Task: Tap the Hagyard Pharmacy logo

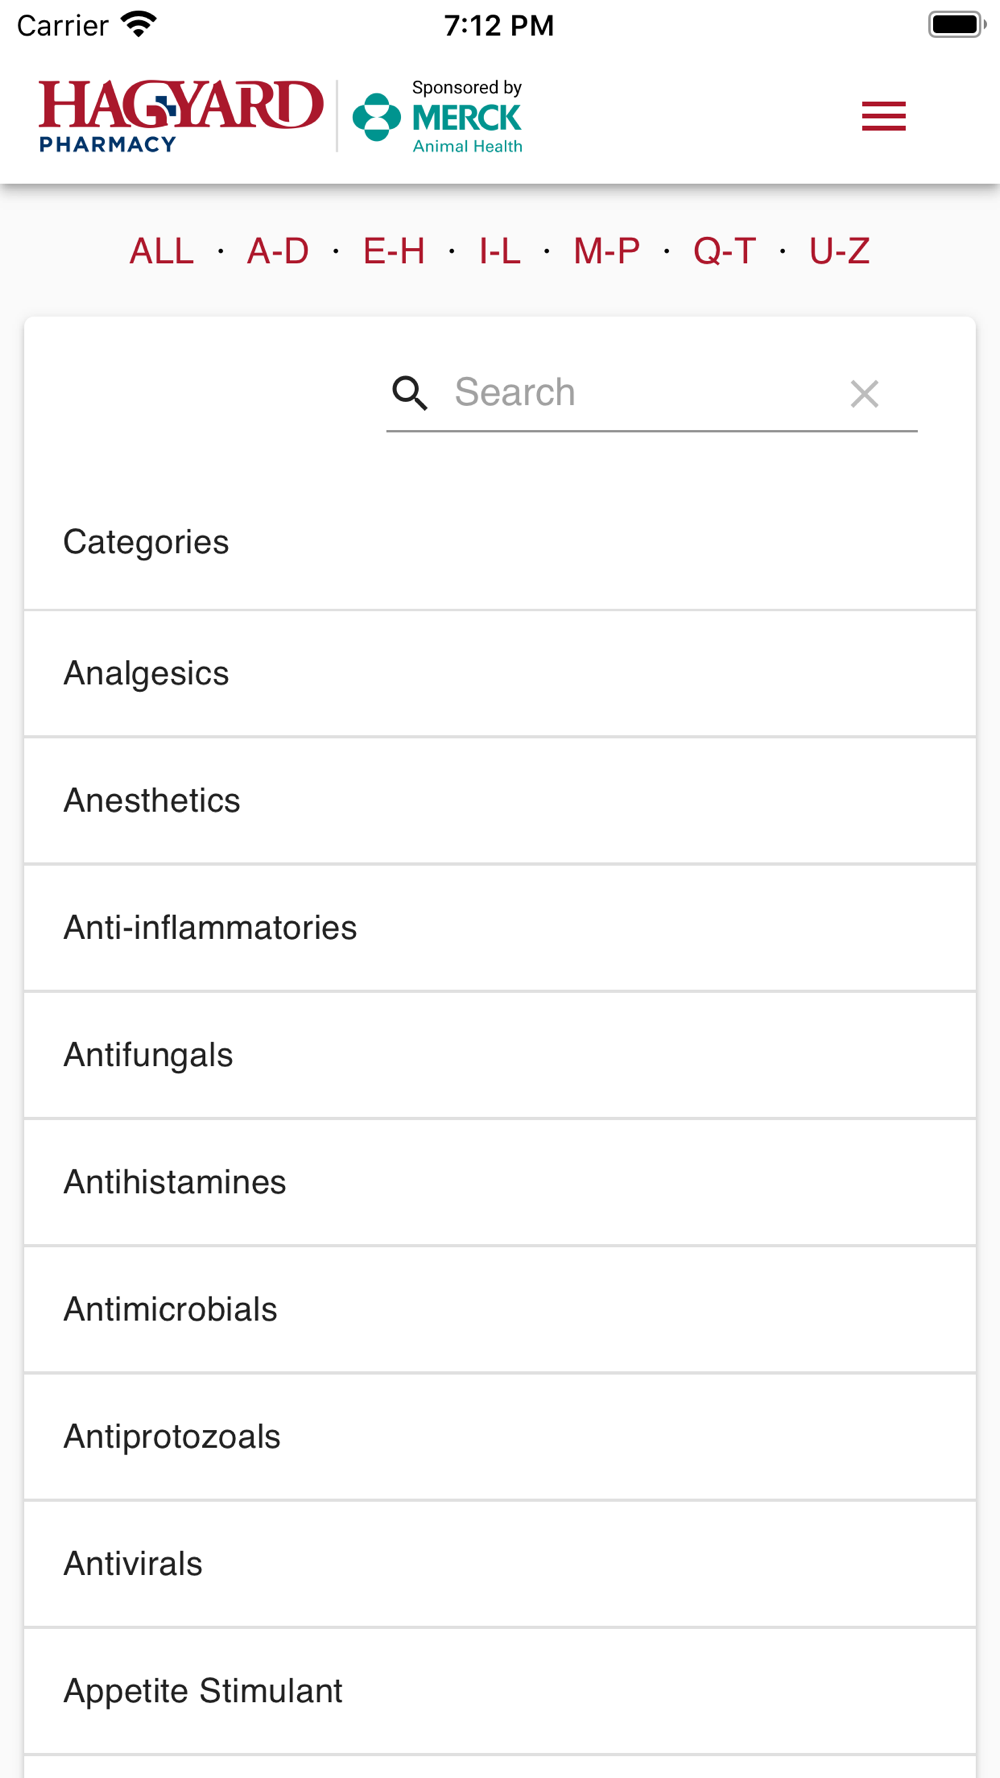Action: pyautogui.click(x=181, y=116)
